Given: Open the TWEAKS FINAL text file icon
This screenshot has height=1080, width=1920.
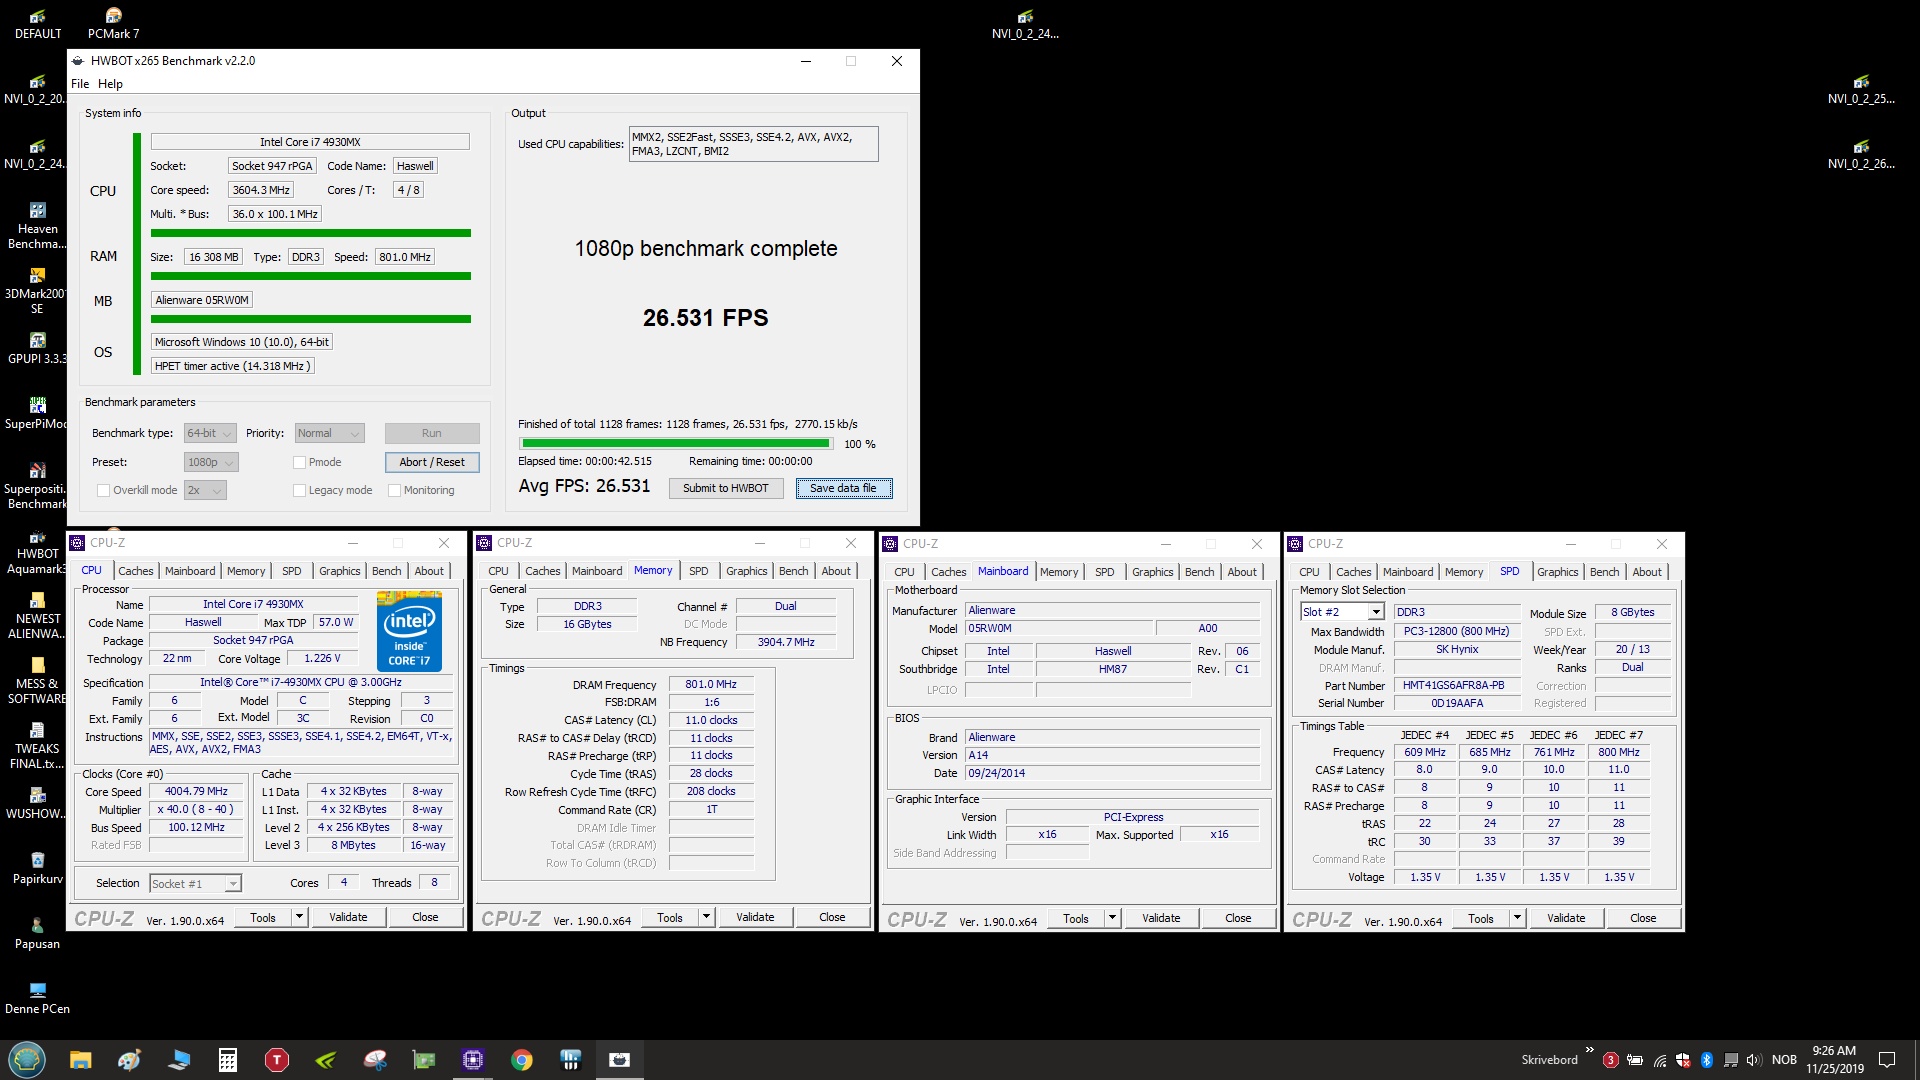Looking at the screenshot, I should [37, 746].
